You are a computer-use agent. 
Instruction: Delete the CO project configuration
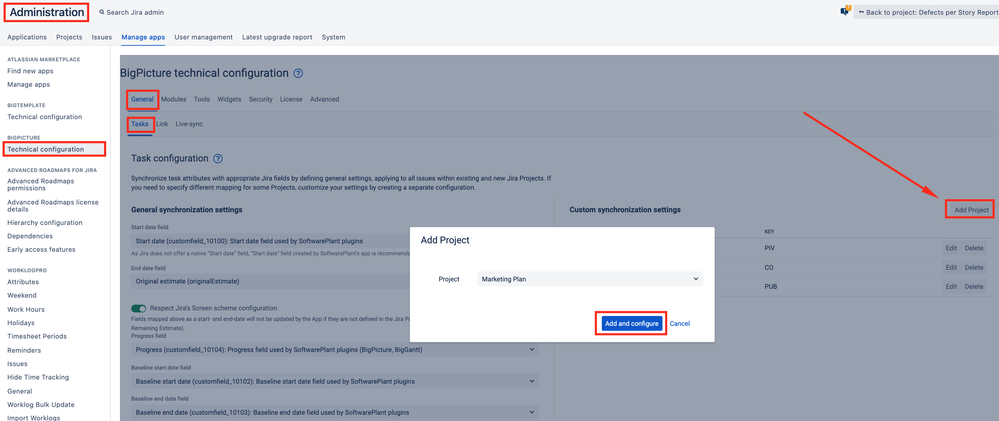[974, 268]
